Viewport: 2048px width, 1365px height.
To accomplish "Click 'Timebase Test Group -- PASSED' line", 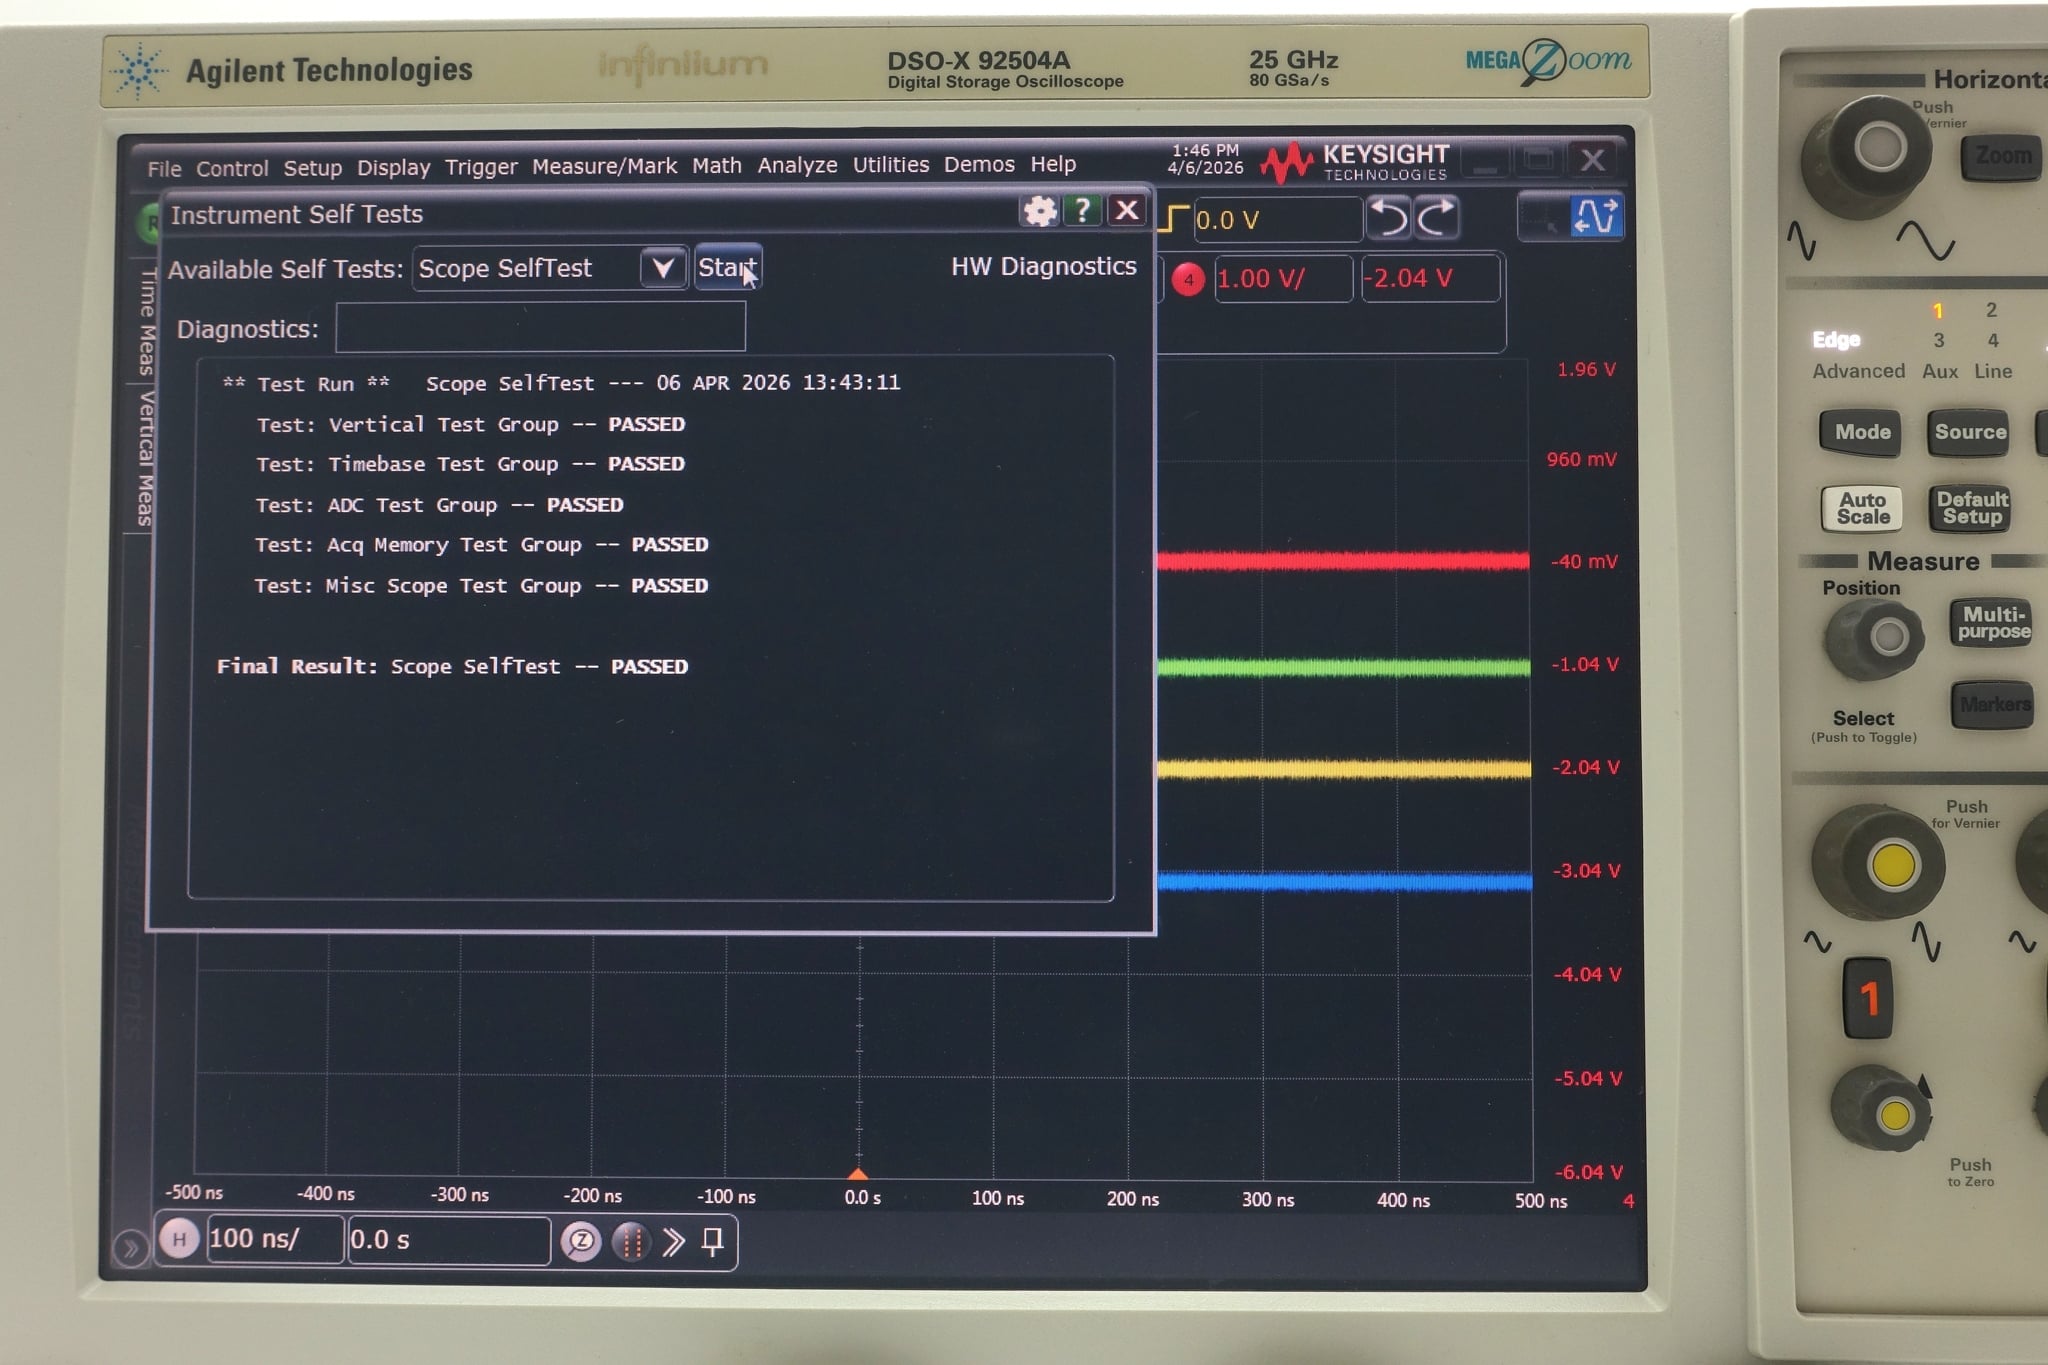I will [x=470, y=464].
